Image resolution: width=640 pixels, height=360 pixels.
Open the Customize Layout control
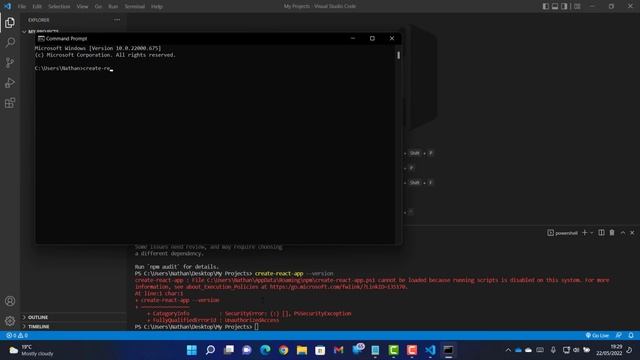tap(577, 6)
